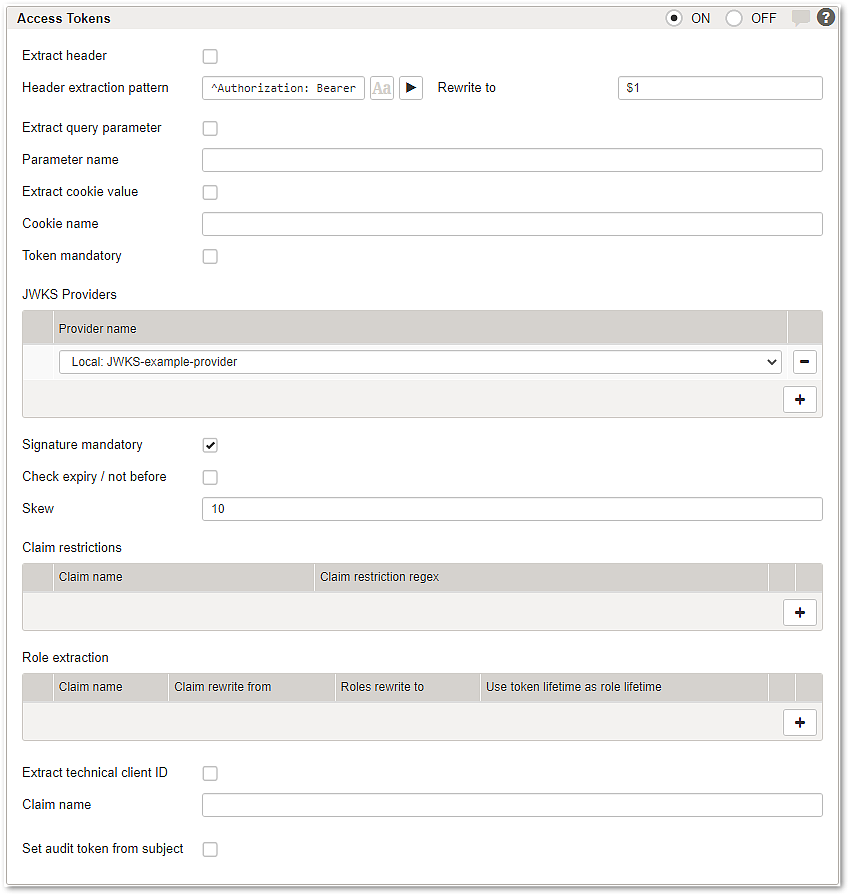Click the Role extraction section label

tap(65, 658)
